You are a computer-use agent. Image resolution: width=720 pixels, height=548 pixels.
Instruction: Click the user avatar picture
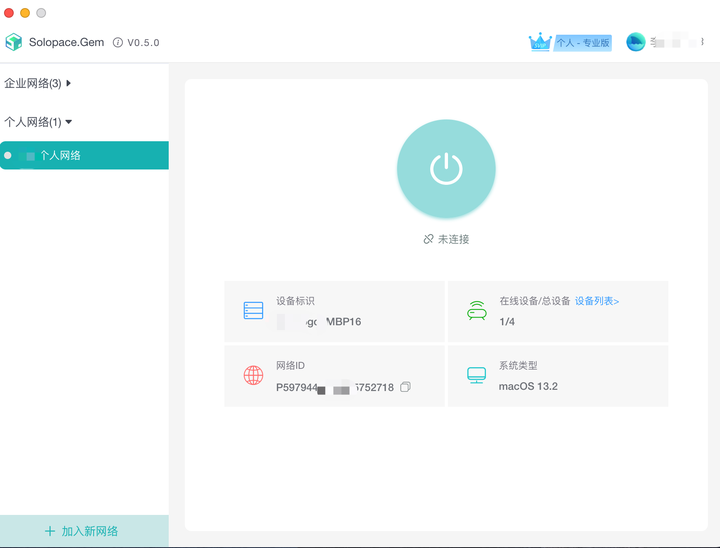(636, 42)
